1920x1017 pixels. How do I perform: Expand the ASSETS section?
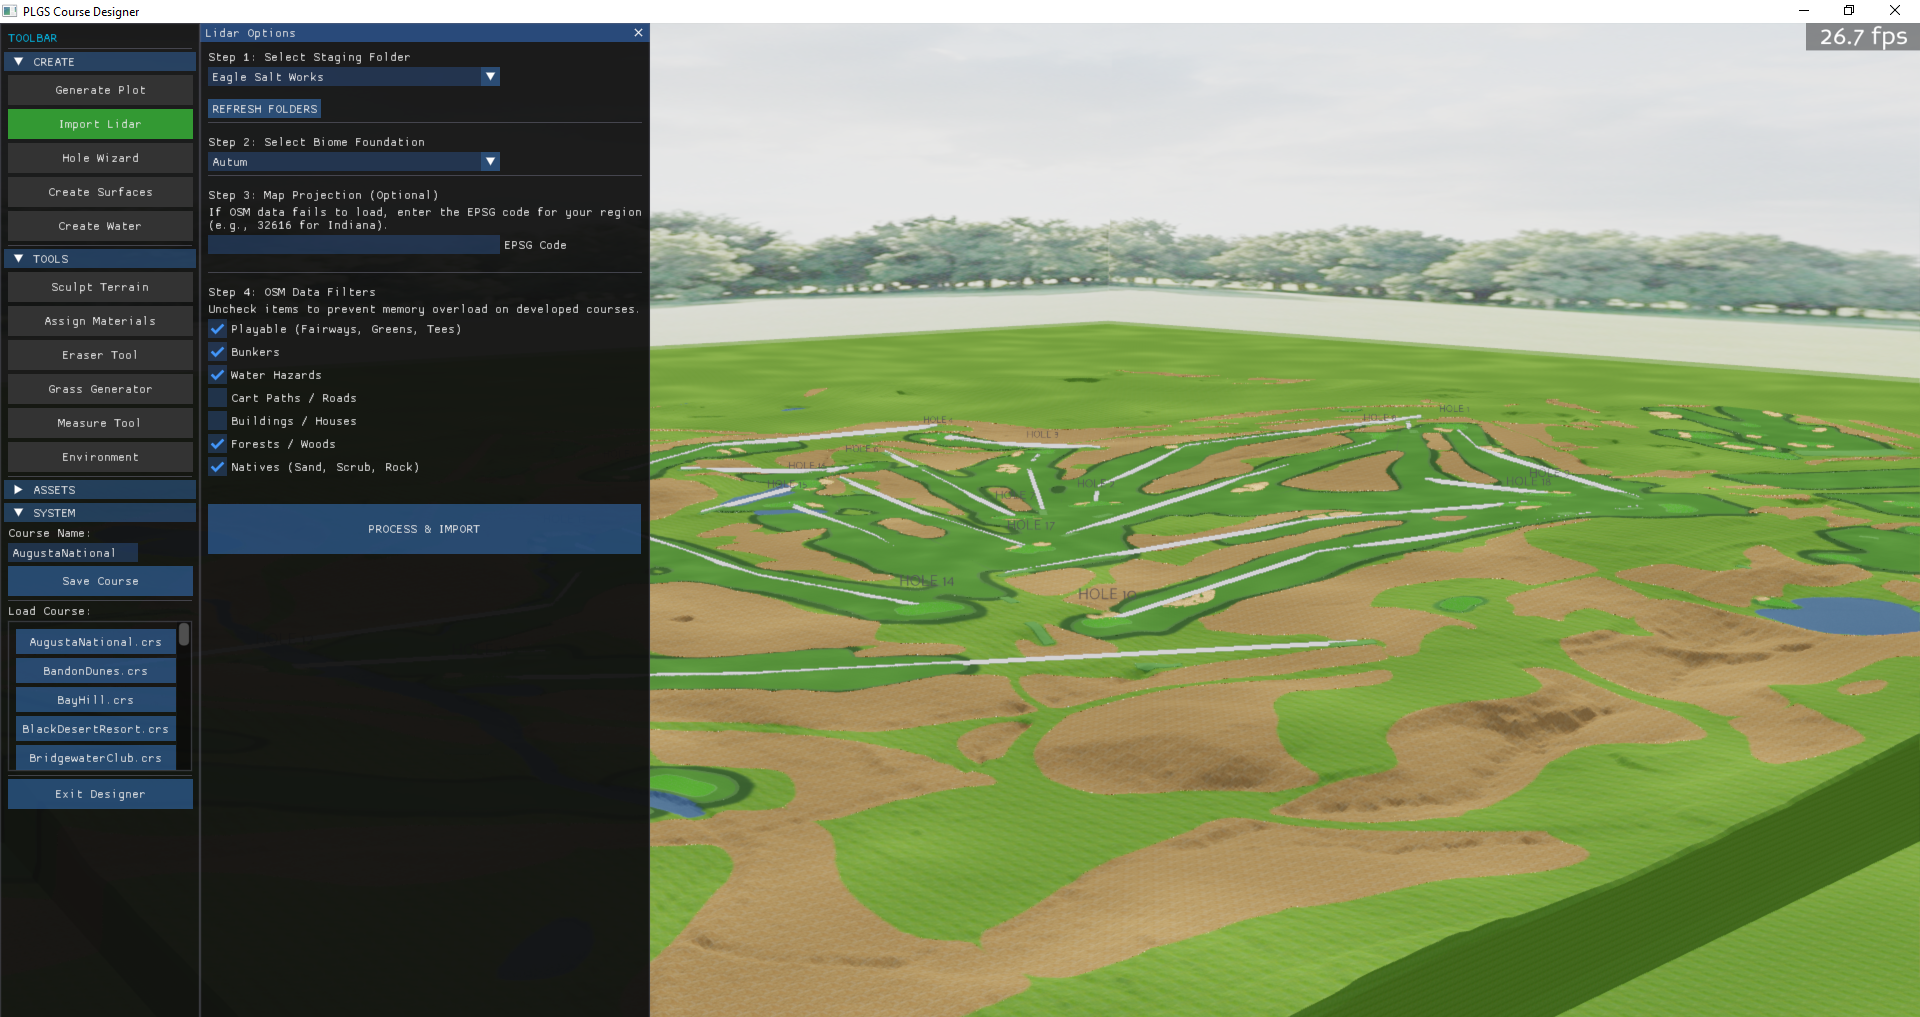(x=100, y=489)
